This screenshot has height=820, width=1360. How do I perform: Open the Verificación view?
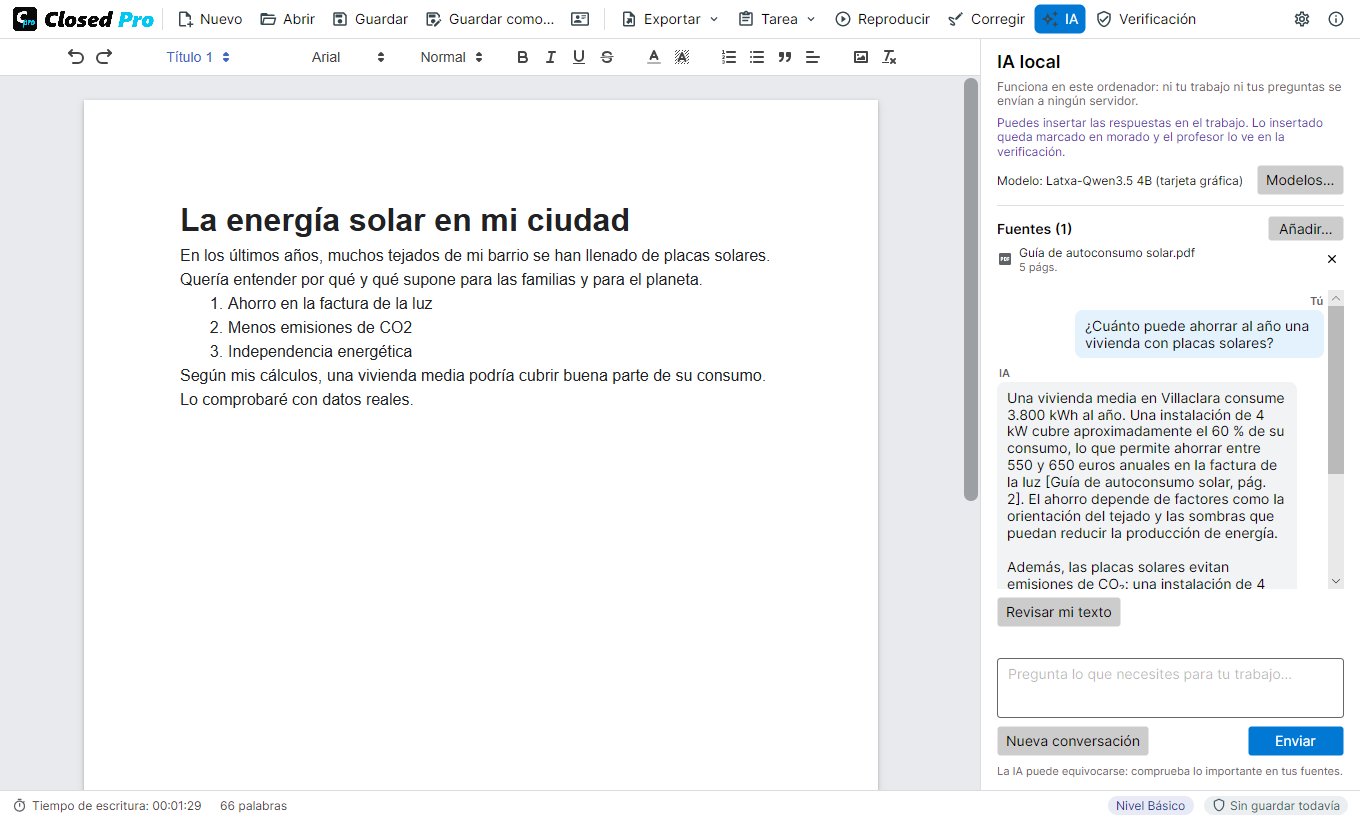tap(1146, 19)
